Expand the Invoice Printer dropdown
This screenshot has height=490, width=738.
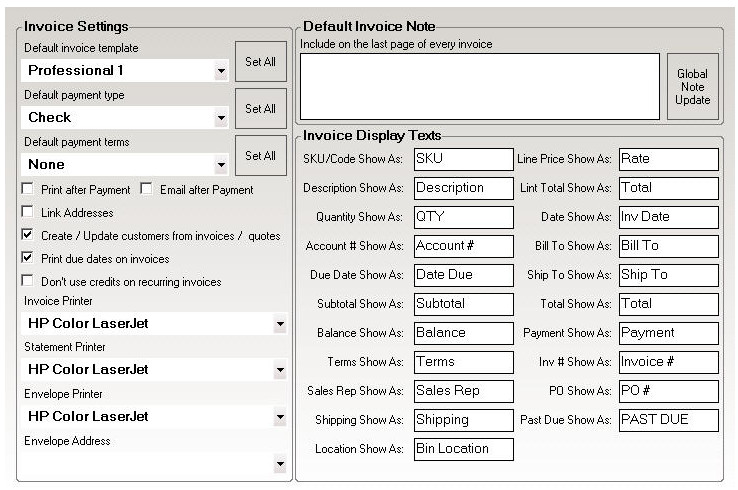pyautogui.click(x=279, y=324)
